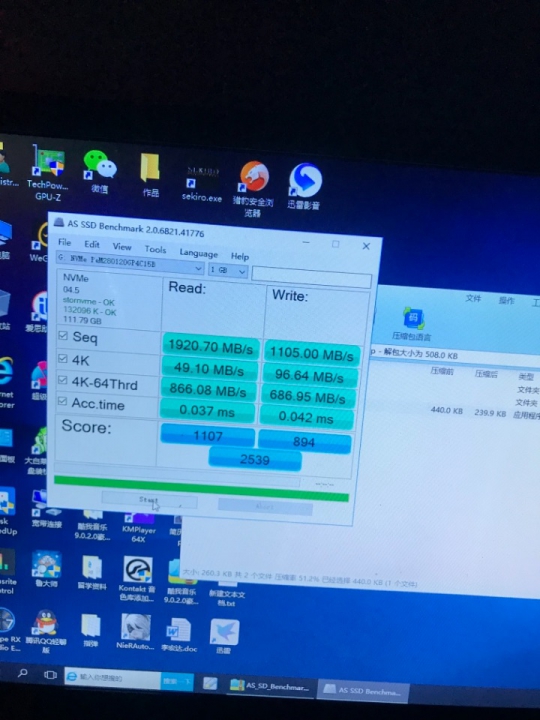Toggle the 4K test checkbox

pyautogui.click(x=63, y=358)
